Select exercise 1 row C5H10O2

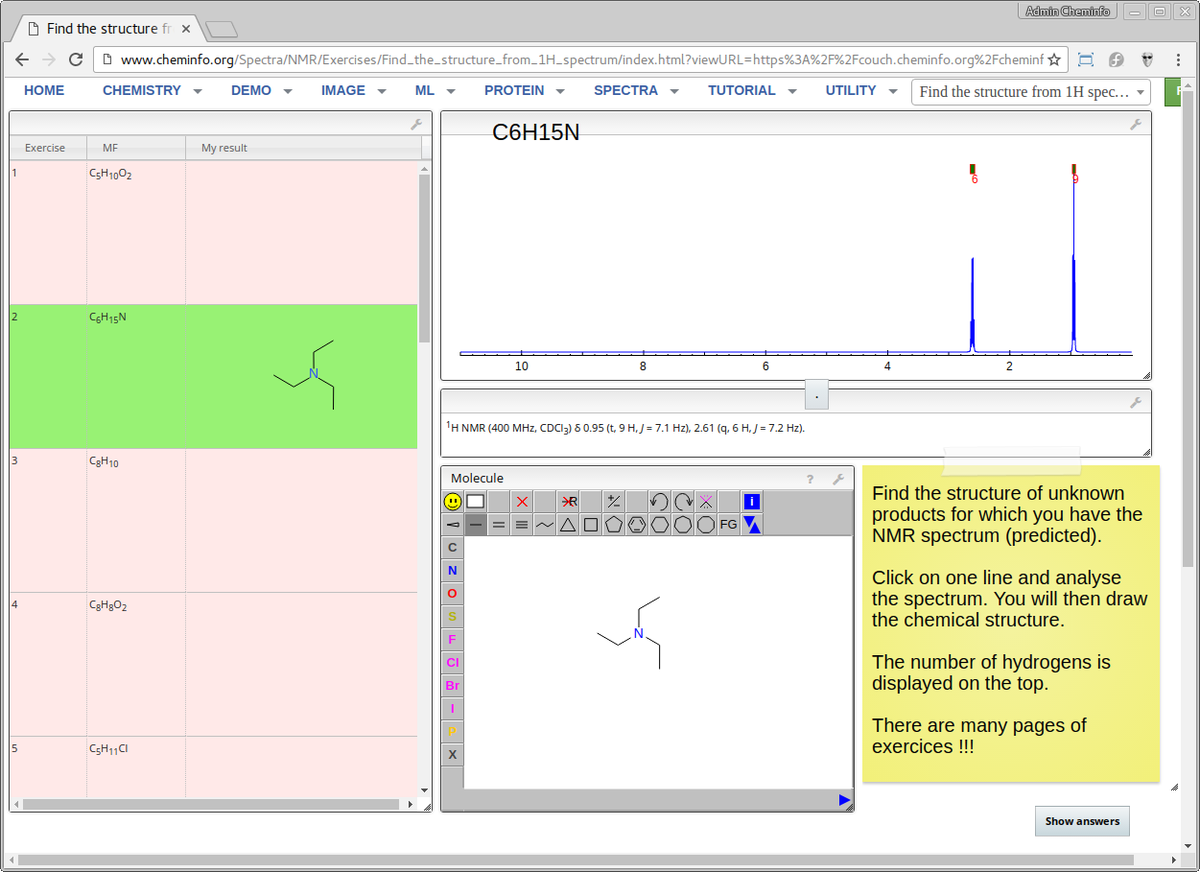tap(214, 232)
